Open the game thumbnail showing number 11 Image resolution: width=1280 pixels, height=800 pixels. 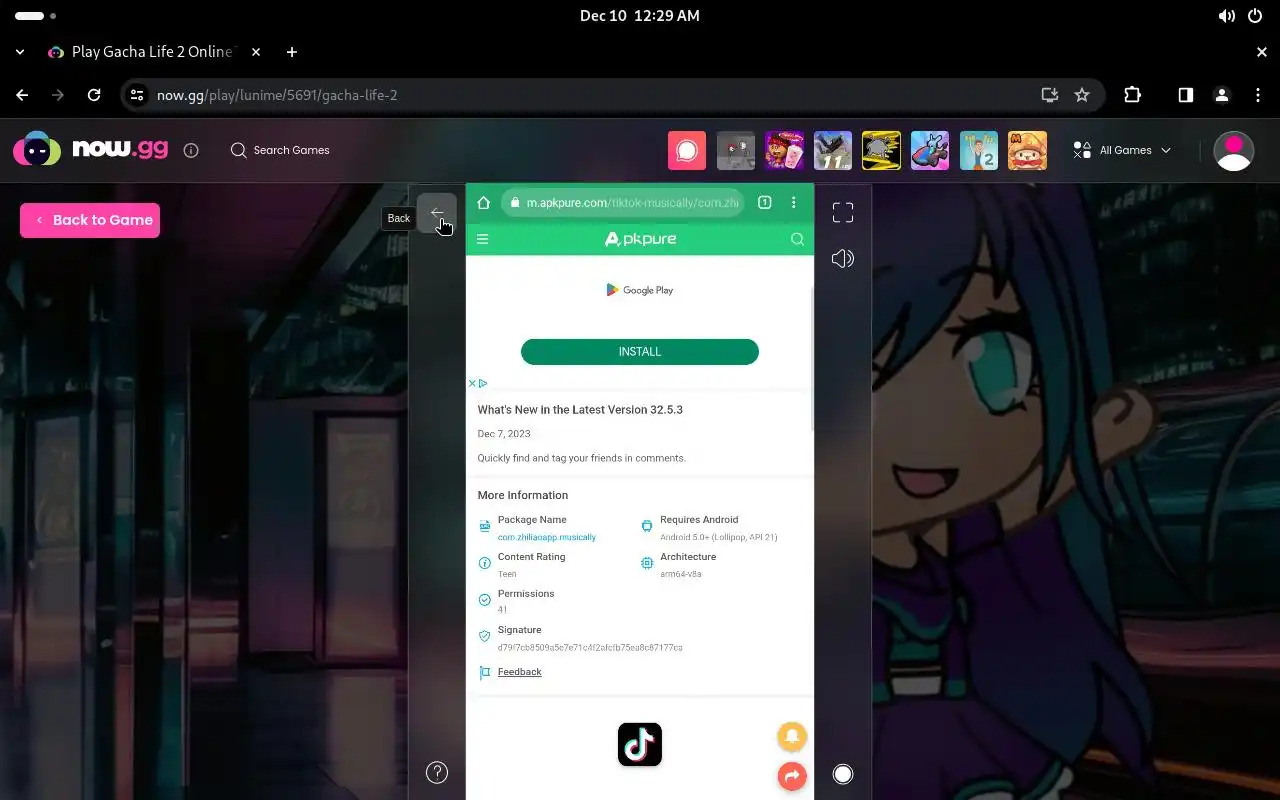tap(833, 151)
